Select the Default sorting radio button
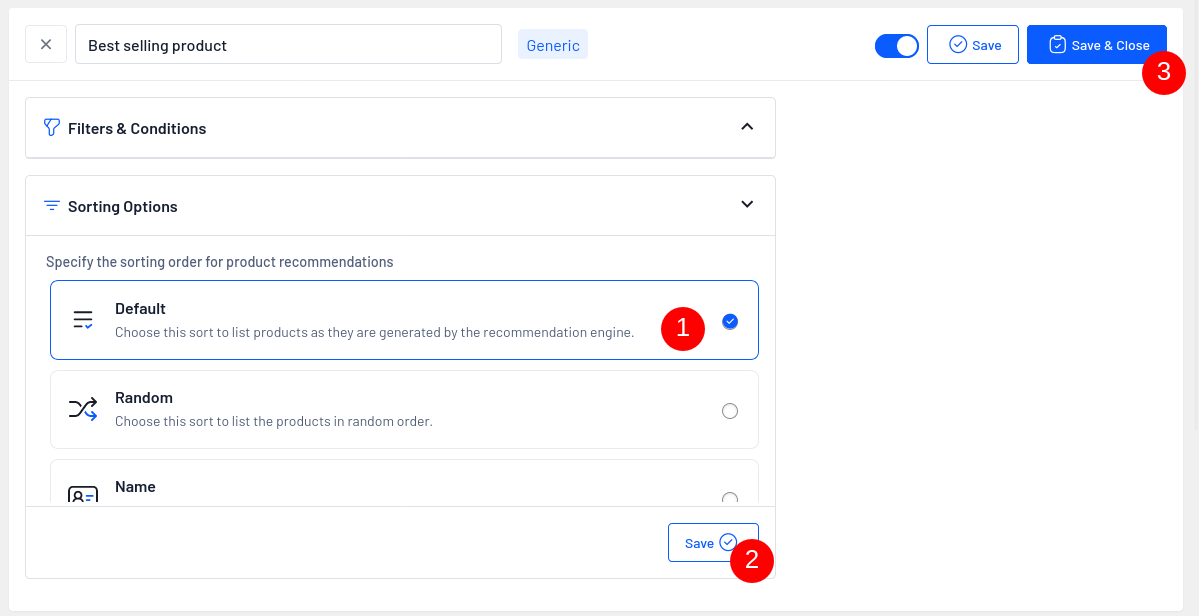The height and width of the screenshot is (616, 1199). pos(730,321)
